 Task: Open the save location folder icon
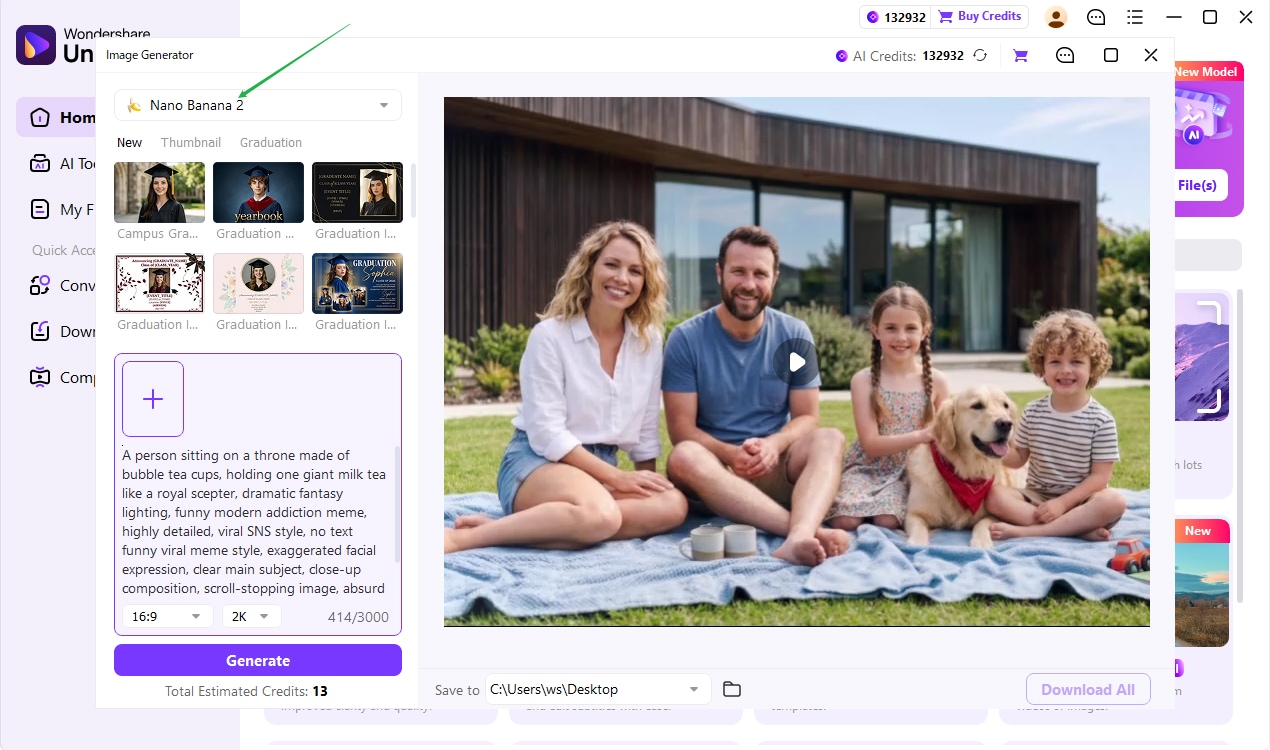pos(732,689)
